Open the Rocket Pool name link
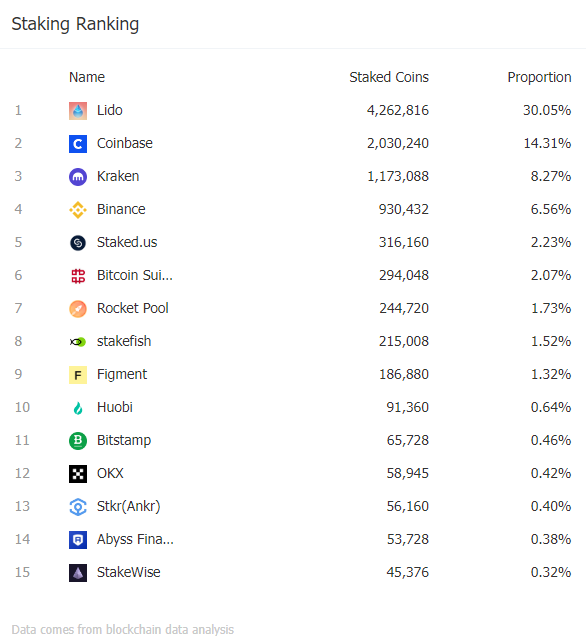The width and height of the screenshot is (586, 642). [133, 308]
